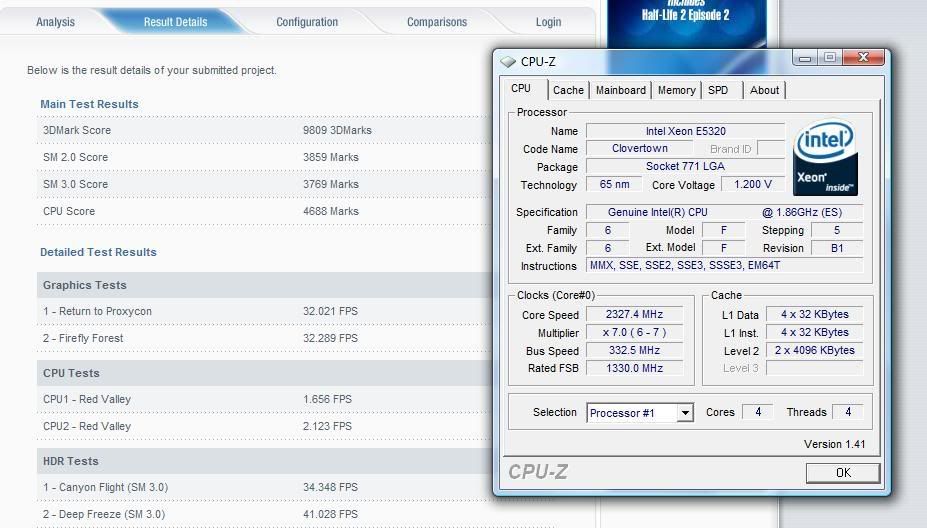
Task: Click the instructions list MMX, SSE field
Action: coord(724,265)
